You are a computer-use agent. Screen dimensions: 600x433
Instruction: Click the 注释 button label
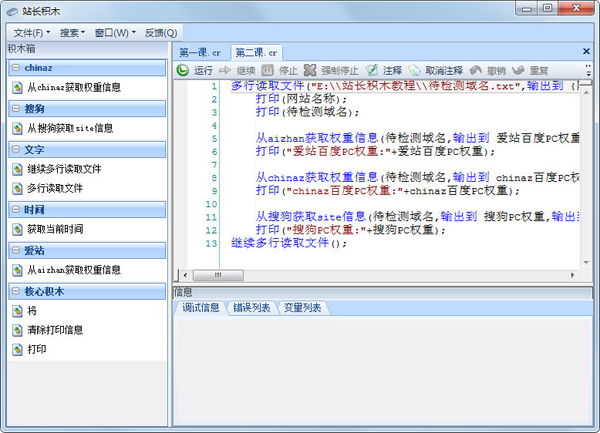[x=393, y=70]
